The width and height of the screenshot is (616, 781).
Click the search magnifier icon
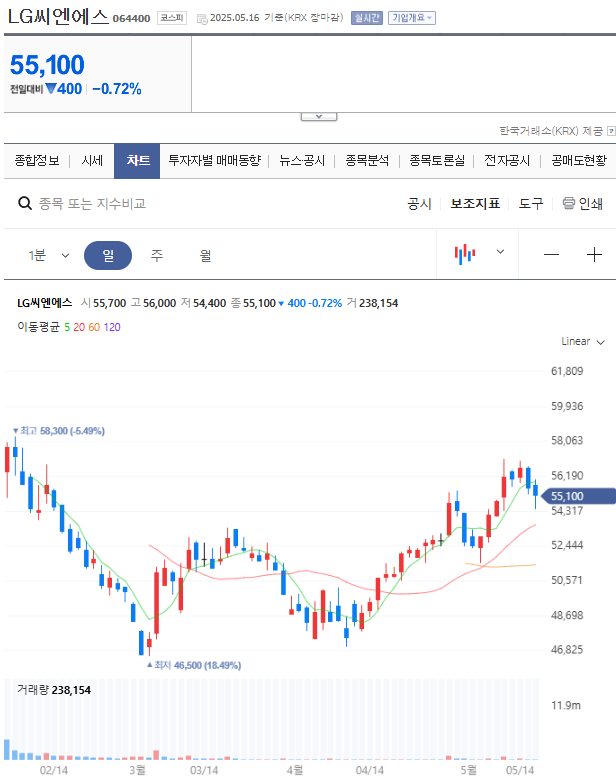(x=26, y=203)
